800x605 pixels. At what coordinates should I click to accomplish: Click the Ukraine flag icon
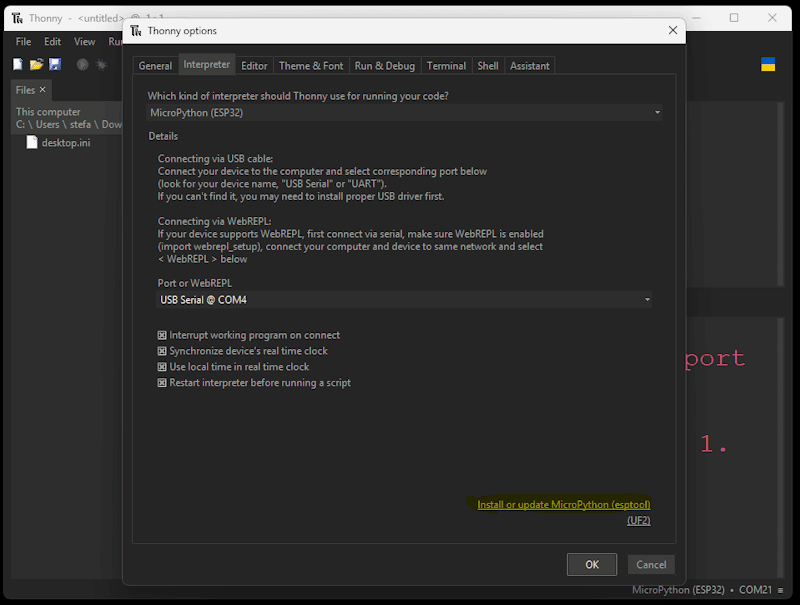pyautogui.click(x=768, y=64)
